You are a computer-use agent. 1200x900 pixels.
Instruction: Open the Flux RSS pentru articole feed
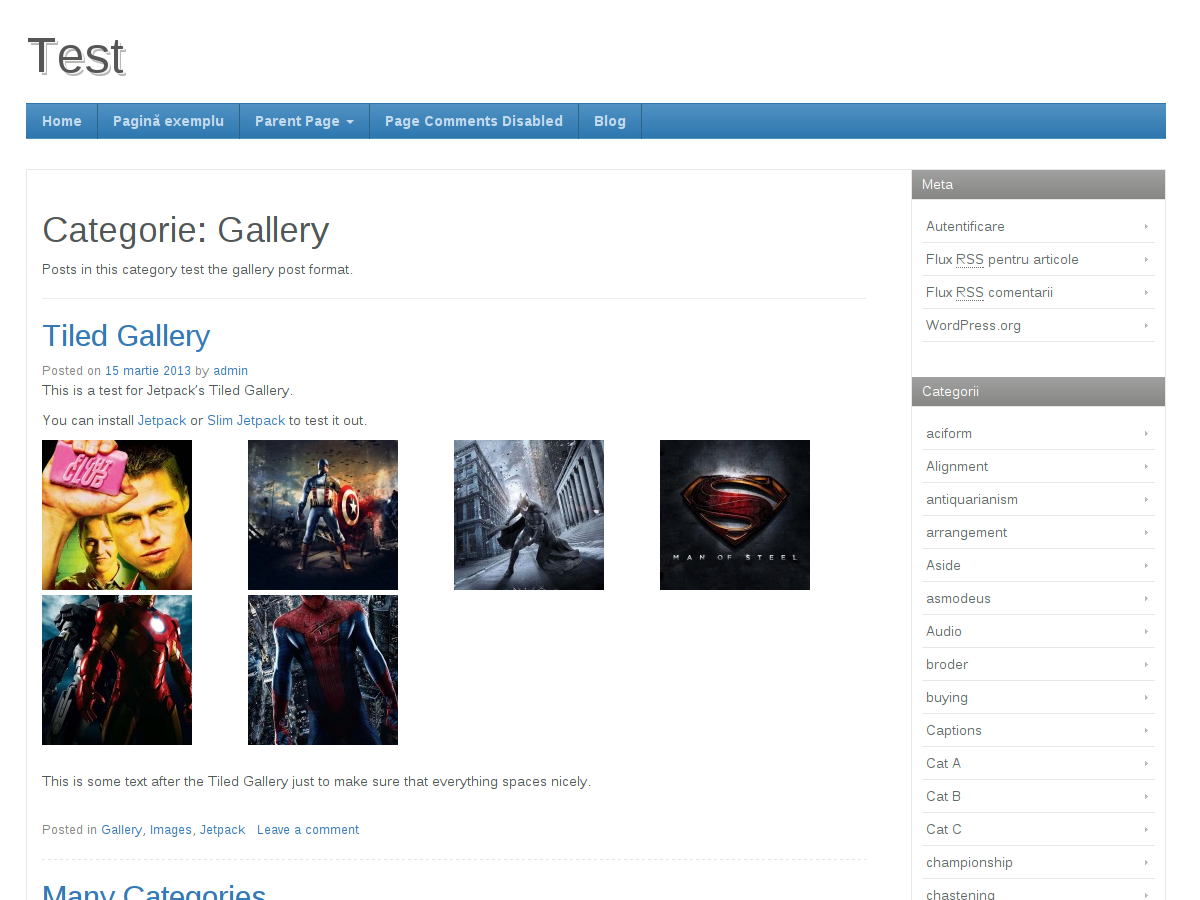pos(1002,259)
